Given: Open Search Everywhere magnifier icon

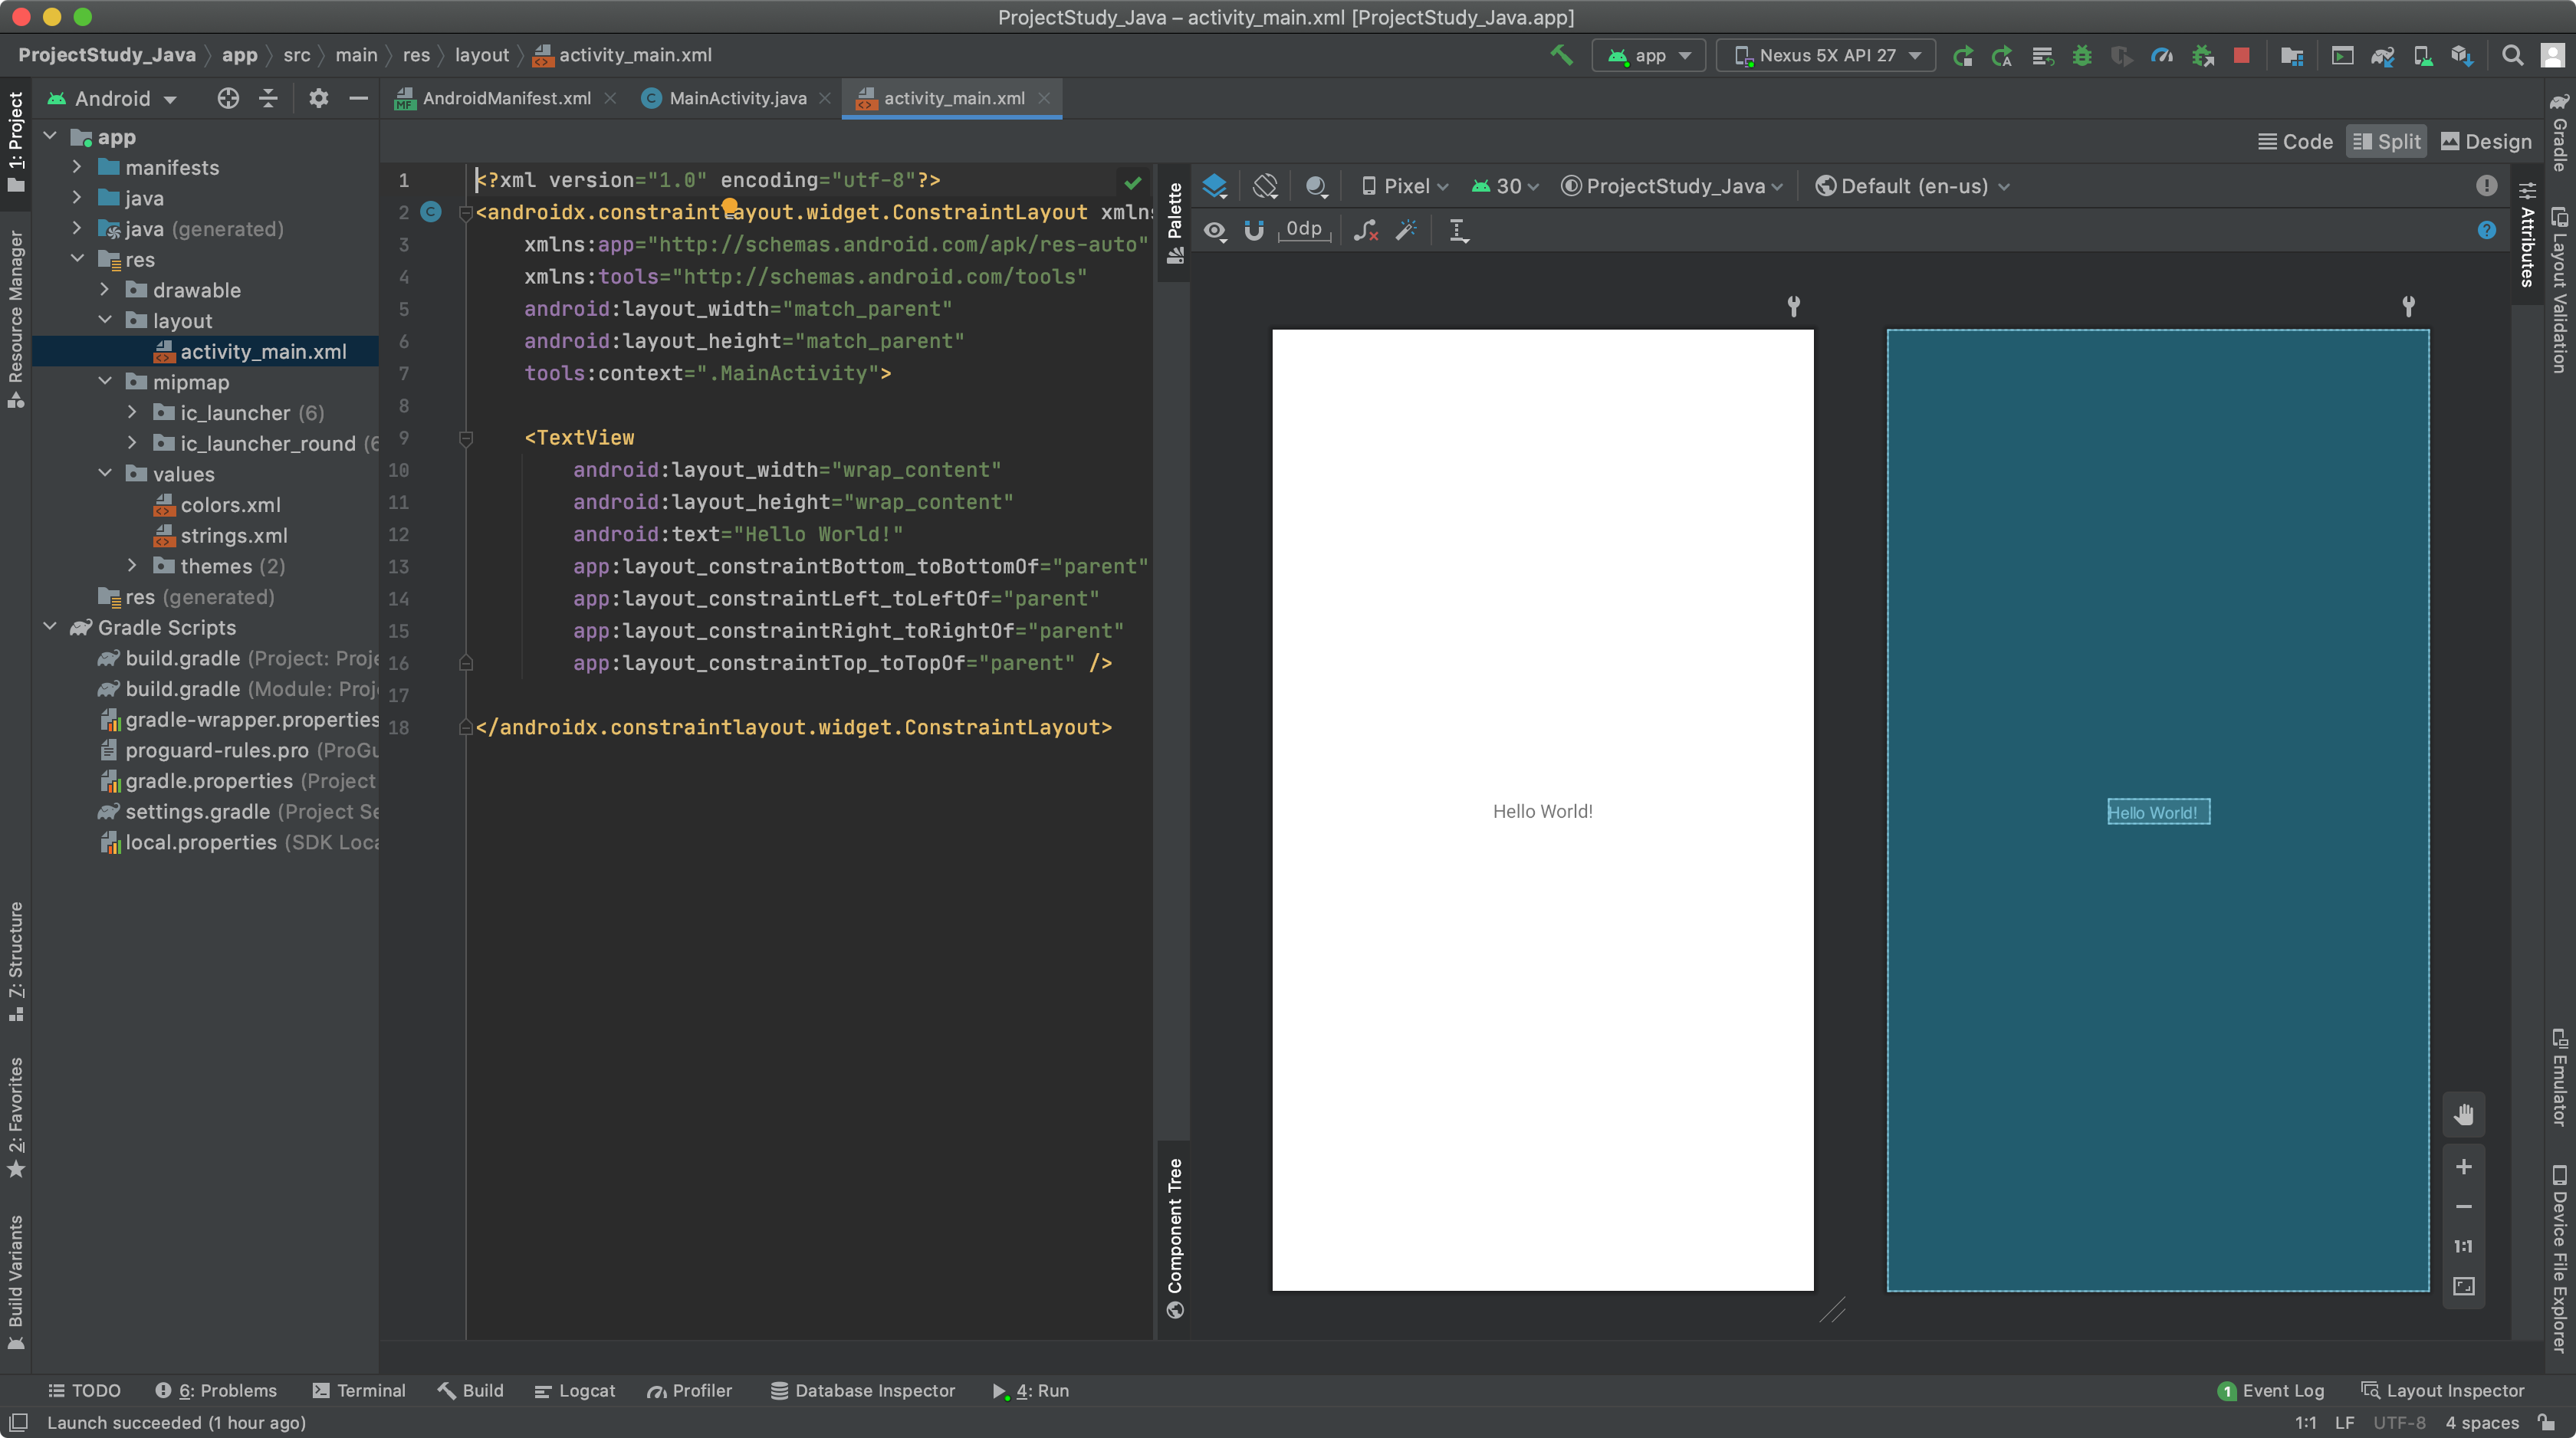Looking at the screenshot, I should [x=2512, y=56].
